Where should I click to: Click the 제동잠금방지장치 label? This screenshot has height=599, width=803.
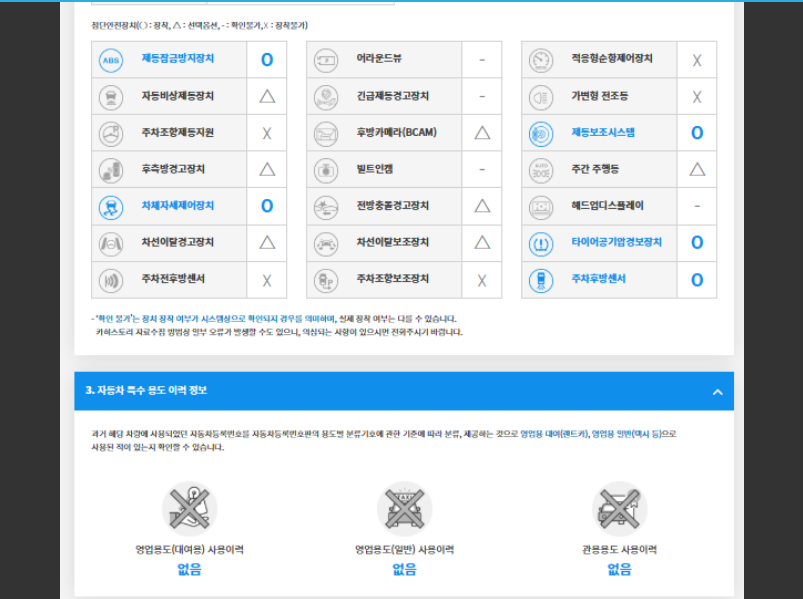coord(178,58)
